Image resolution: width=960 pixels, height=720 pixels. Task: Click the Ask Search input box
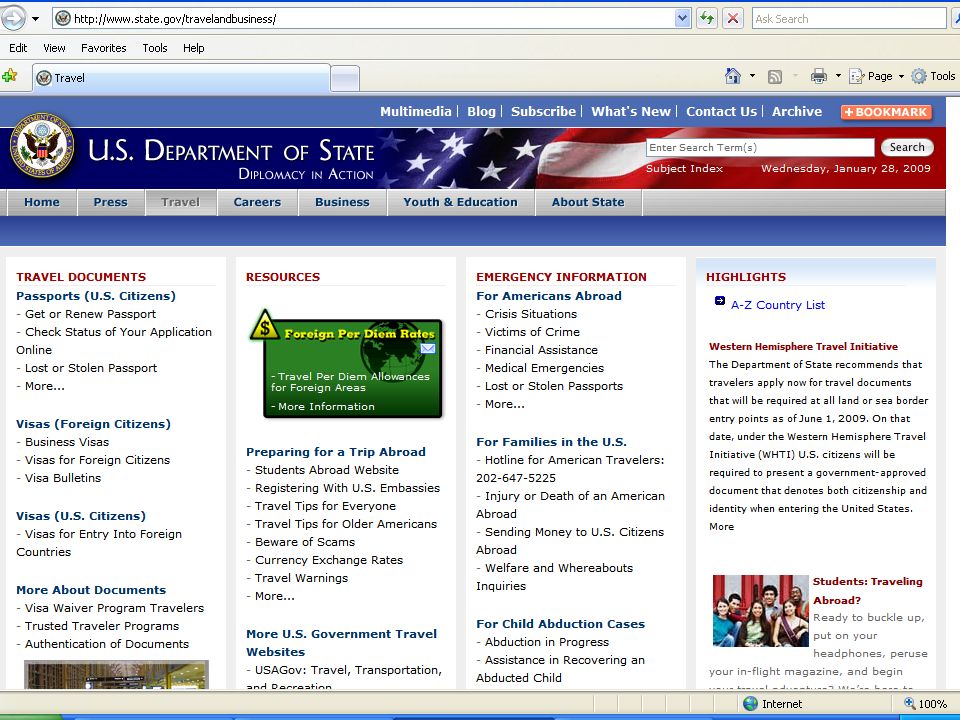click(849, 19)
